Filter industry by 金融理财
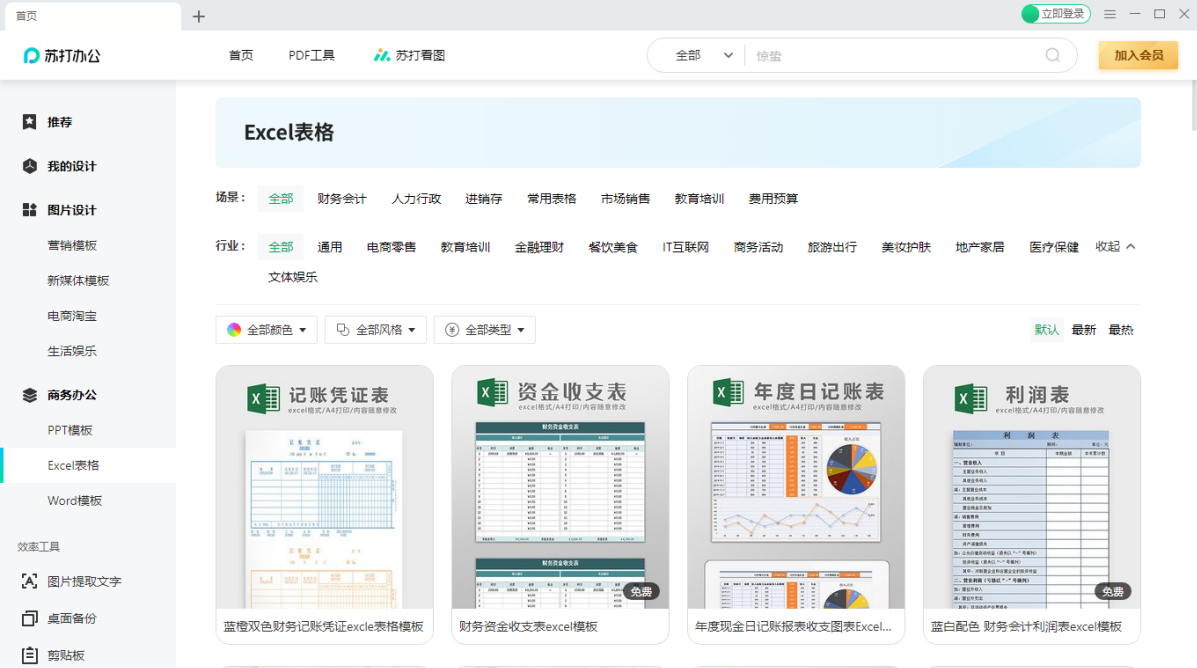 click(539, 247)
